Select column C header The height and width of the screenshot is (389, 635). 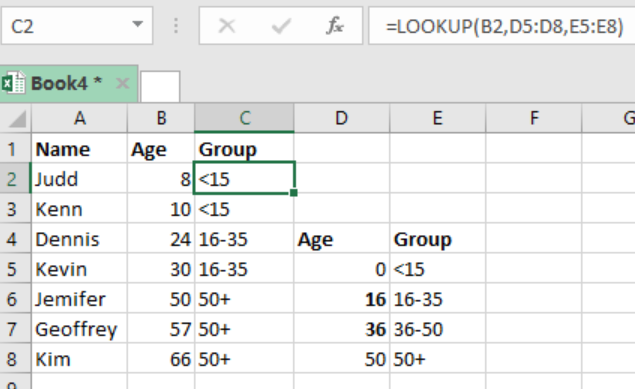click(244, 118)
